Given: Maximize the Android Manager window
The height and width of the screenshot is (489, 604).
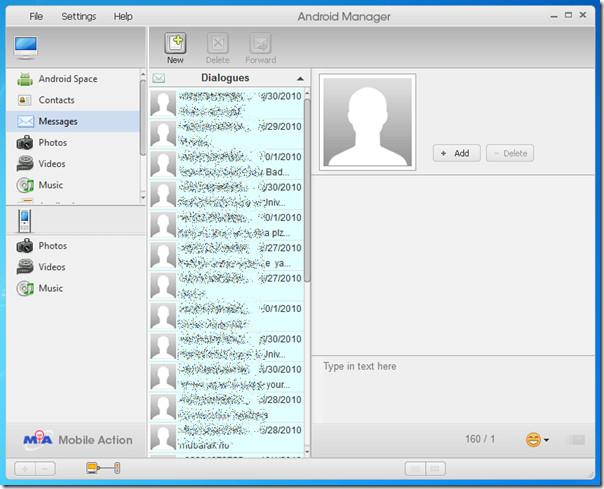Looking at the screenshot, I should coord(568,15).
